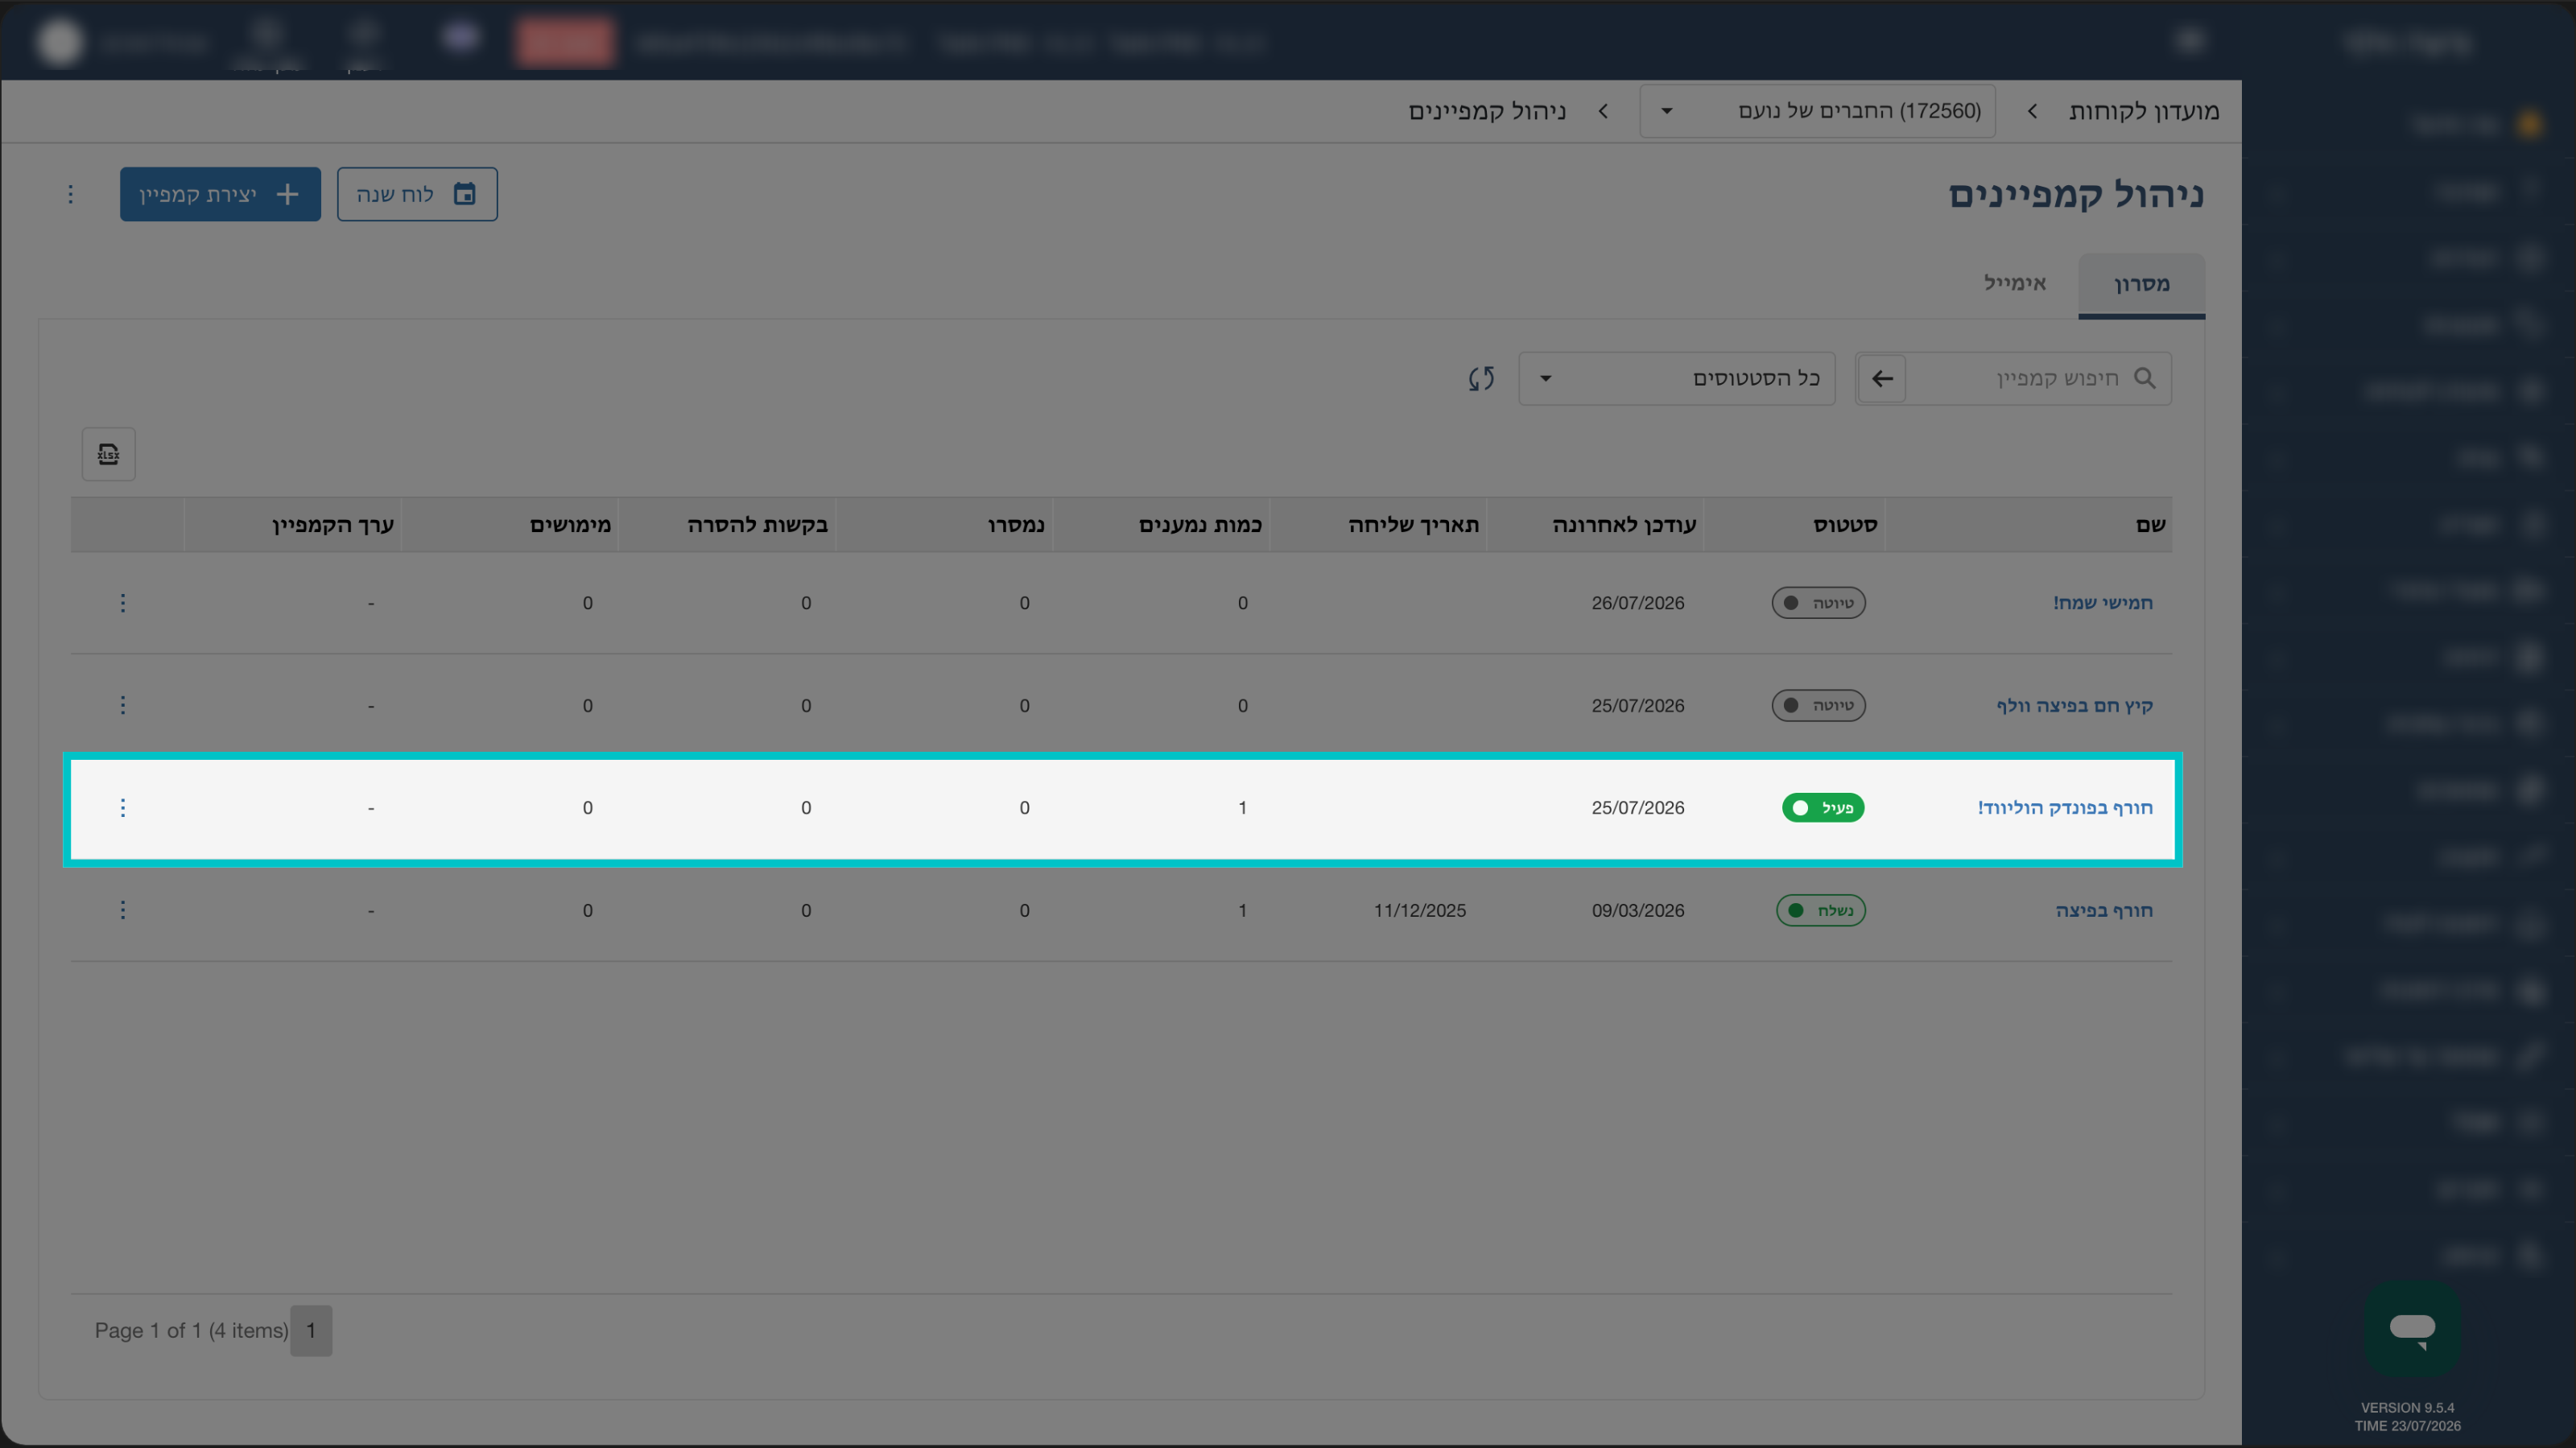Open the חורף בפונדק הוליווד! campaign link
2576x1448 pixels.
pyautogui.click(x=2065, y=807)
